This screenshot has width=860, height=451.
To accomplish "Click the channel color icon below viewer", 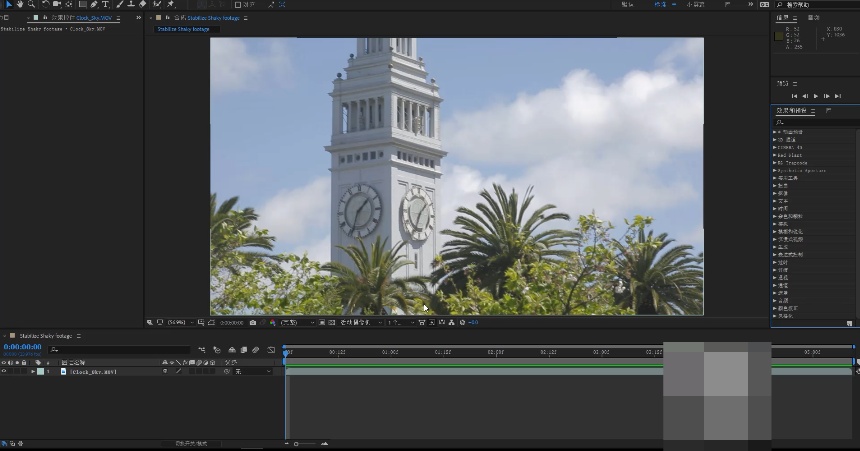I will (271, 322).
